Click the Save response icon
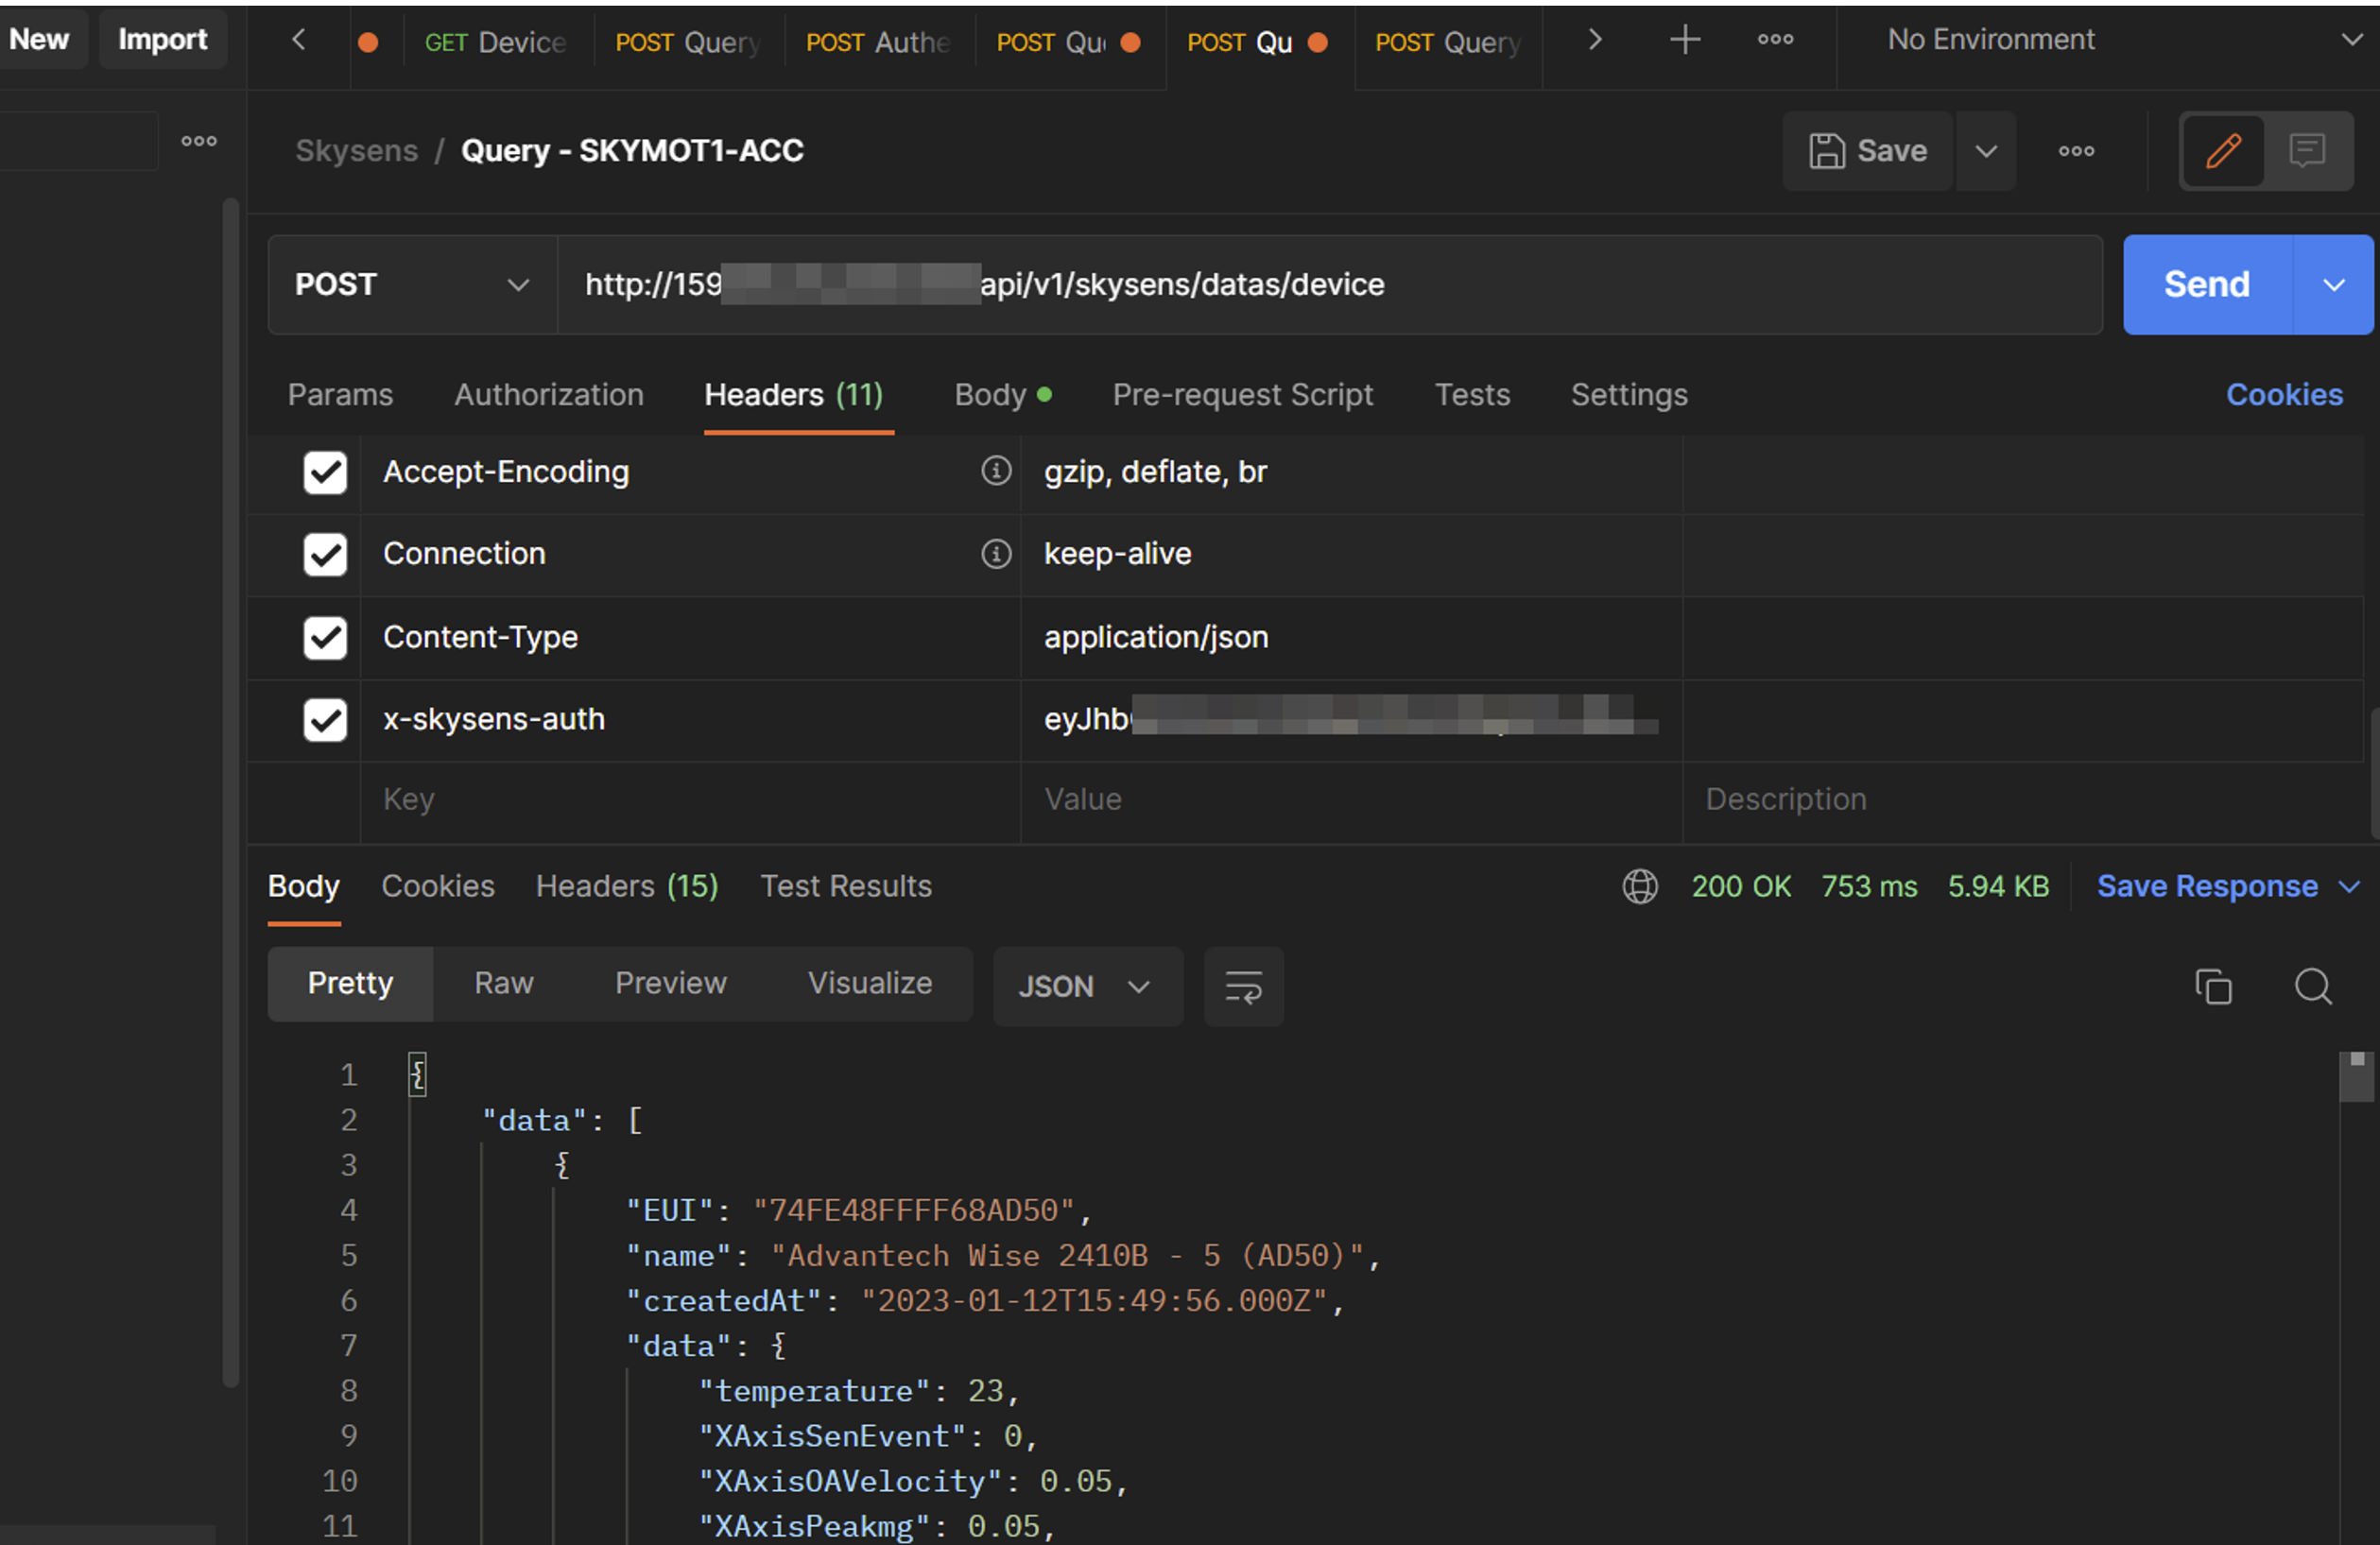The width and height of the screenshot is (2380, 1545). 2226,884
